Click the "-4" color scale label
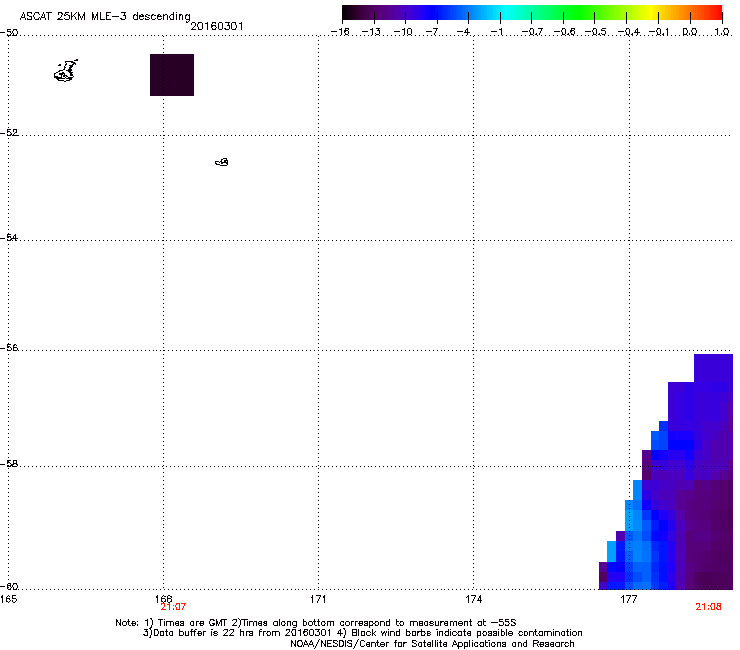Screen dimensions: 740x650 [463, 32]
